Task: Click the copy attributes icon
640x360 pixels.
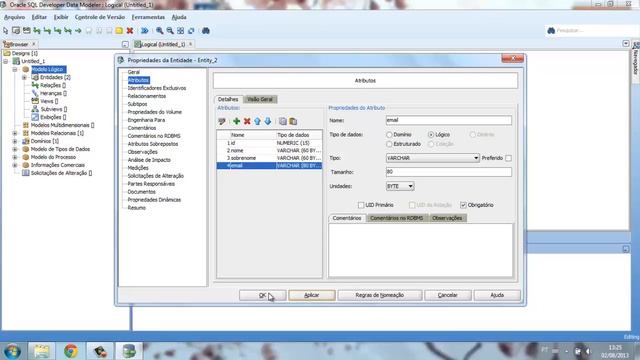Action: tap(282, 121)
